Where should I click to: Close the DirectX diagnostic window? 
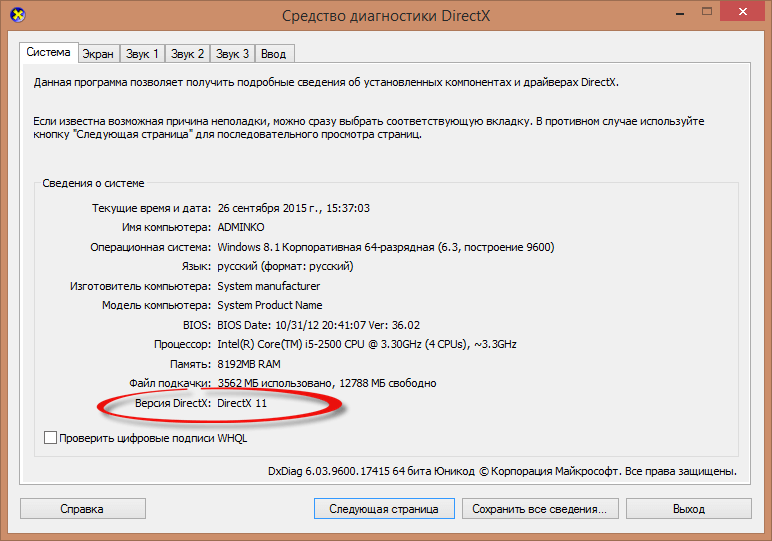742,12
